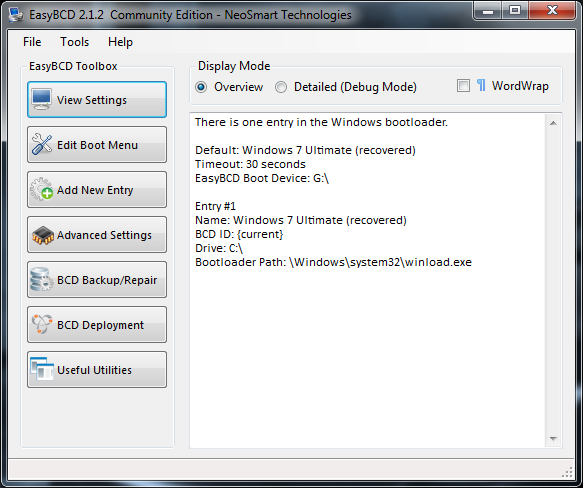Click the WordWrap pilcrow icon
This screenshot has height=488, width=583.
481,86
